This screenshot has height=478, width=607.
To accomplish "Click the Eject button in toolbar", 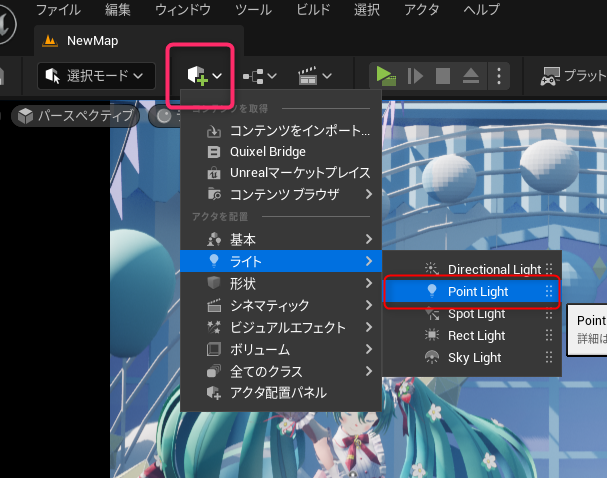I will pos(471,75).
